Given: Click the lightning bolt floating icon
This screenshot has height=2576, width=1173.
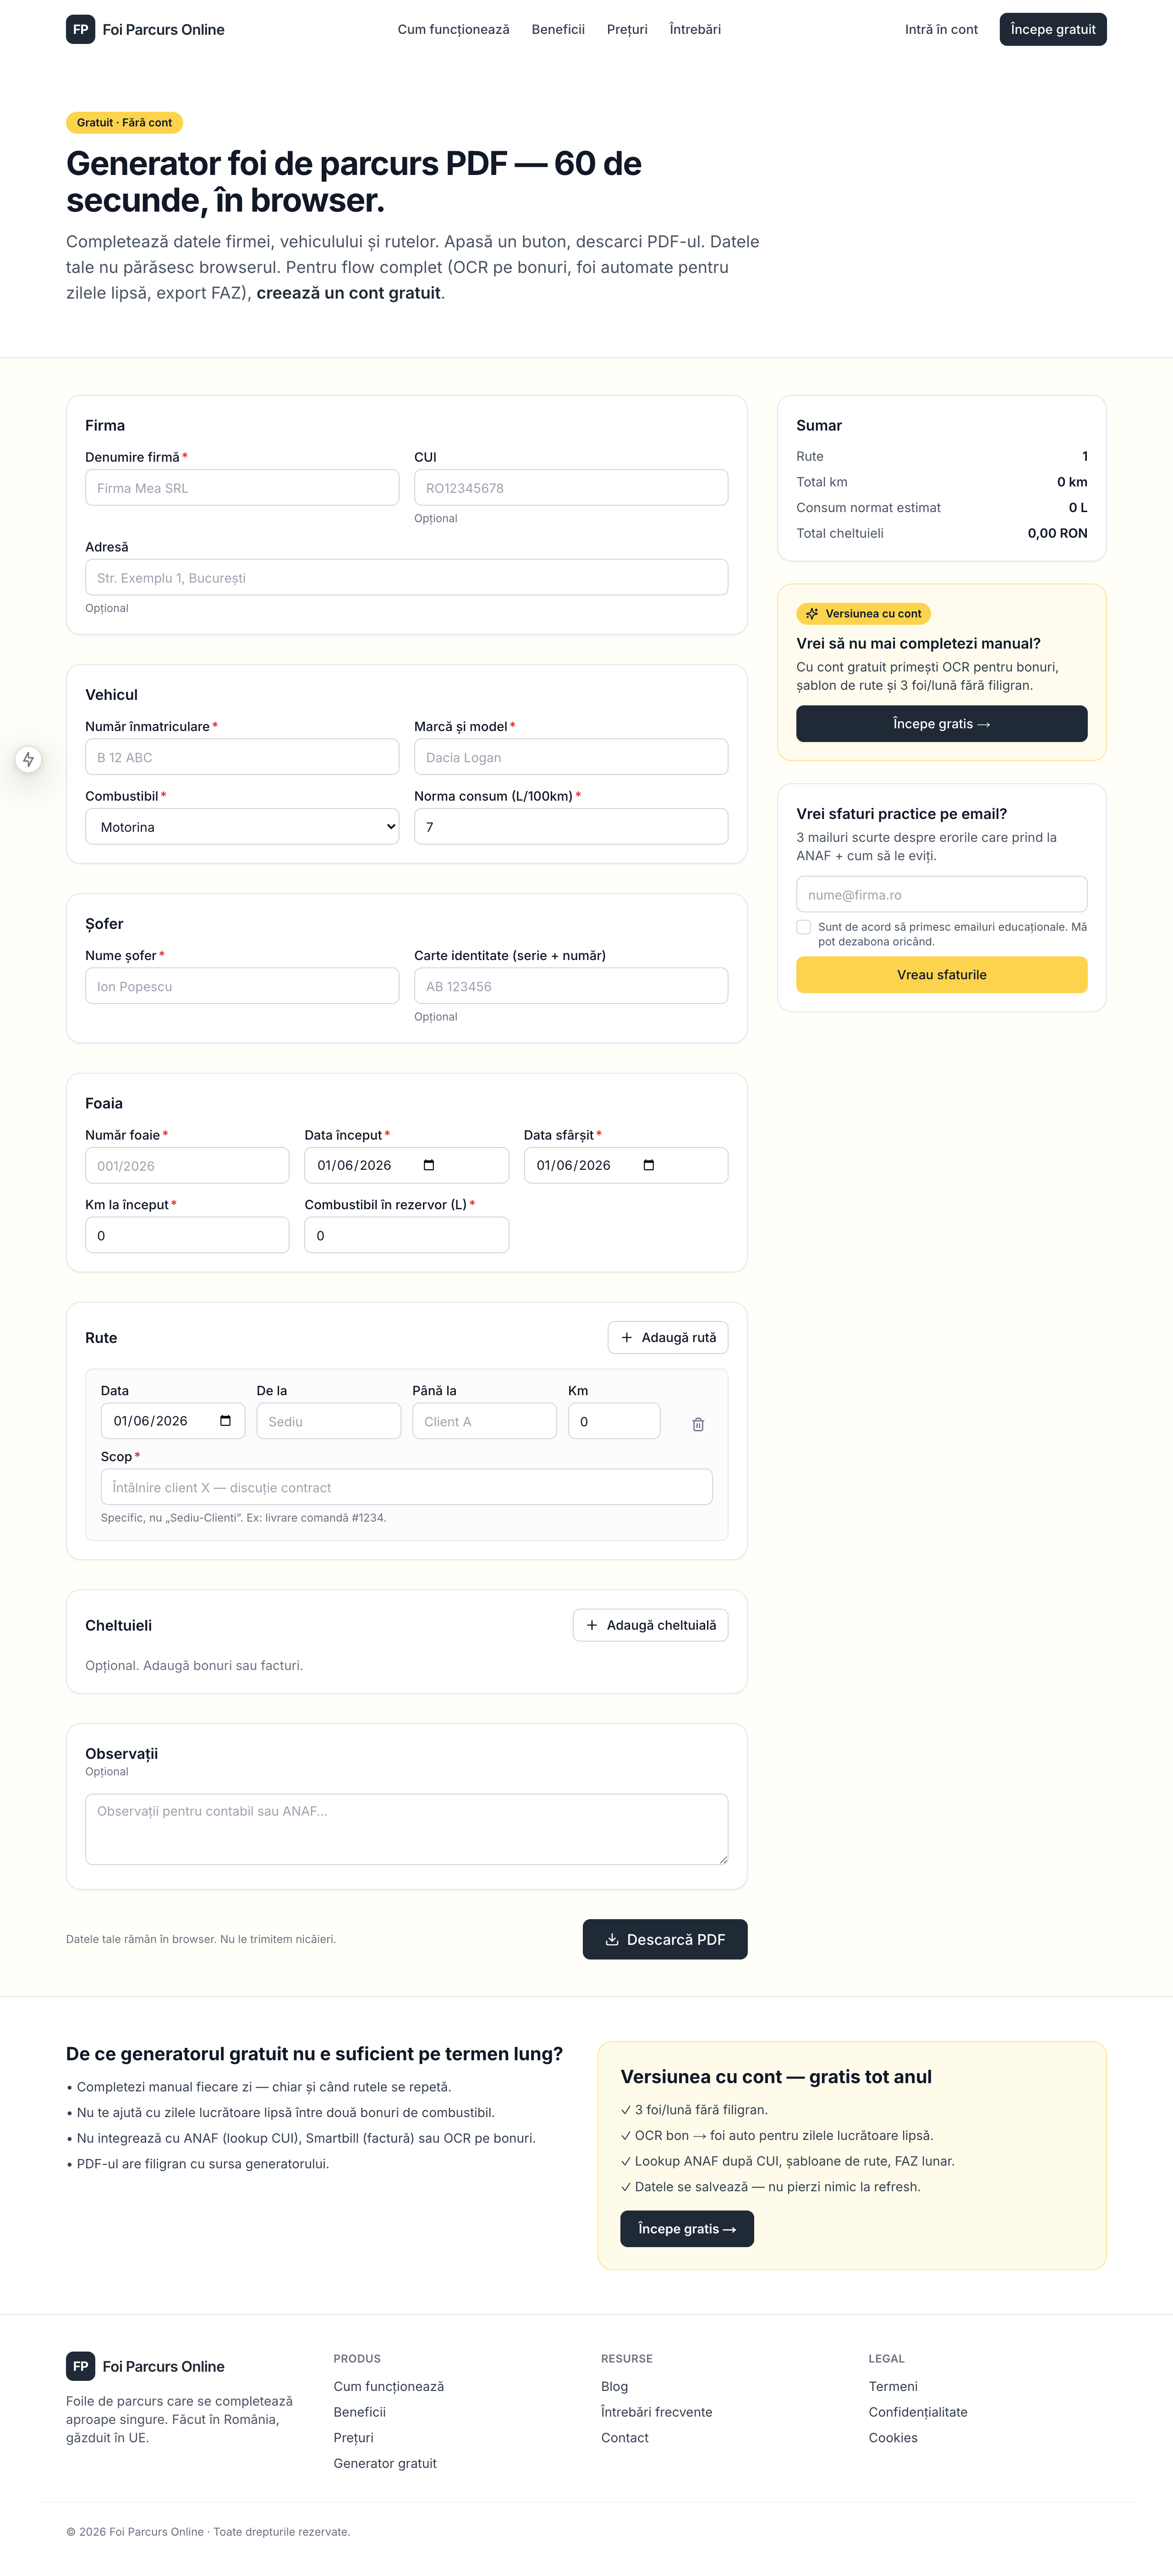Looking at the screenshot, I should pos(29,759).
